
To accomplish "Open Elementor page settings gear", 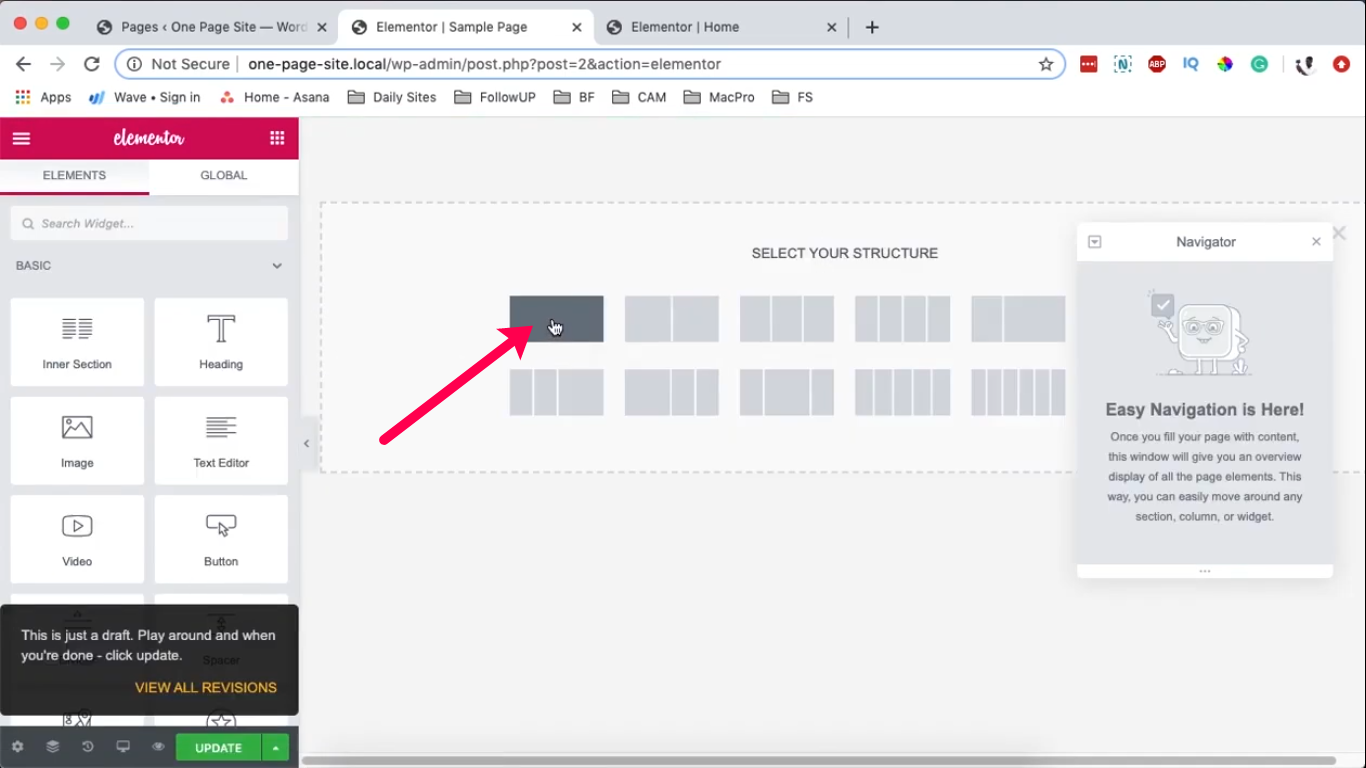I will click(17, 747).
